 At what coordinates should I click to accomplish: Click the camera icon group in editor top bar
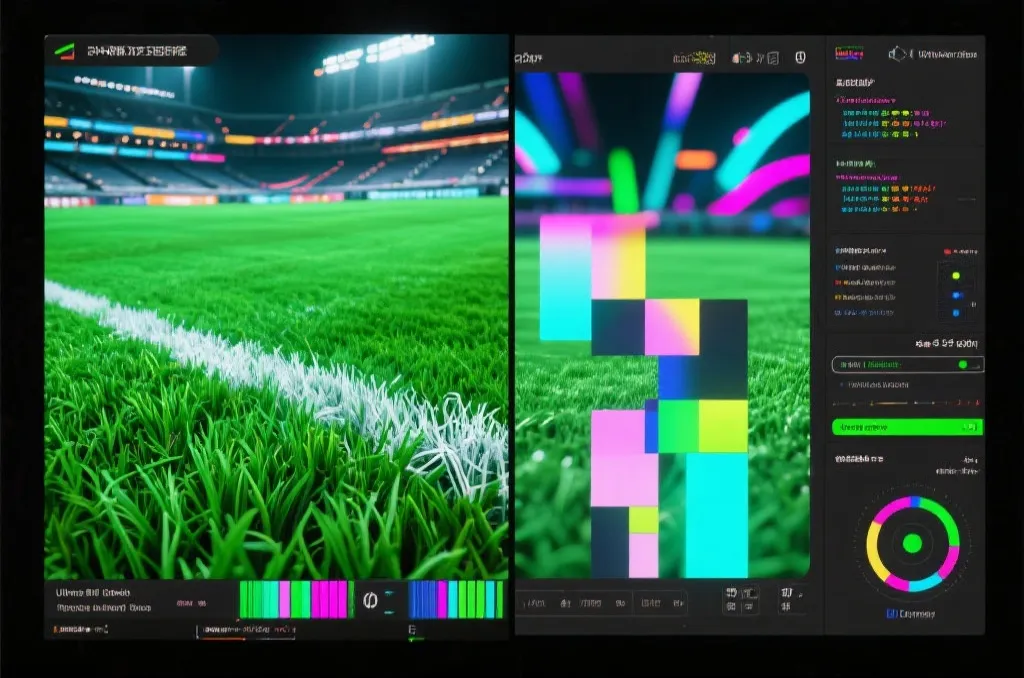coord(755,58)
